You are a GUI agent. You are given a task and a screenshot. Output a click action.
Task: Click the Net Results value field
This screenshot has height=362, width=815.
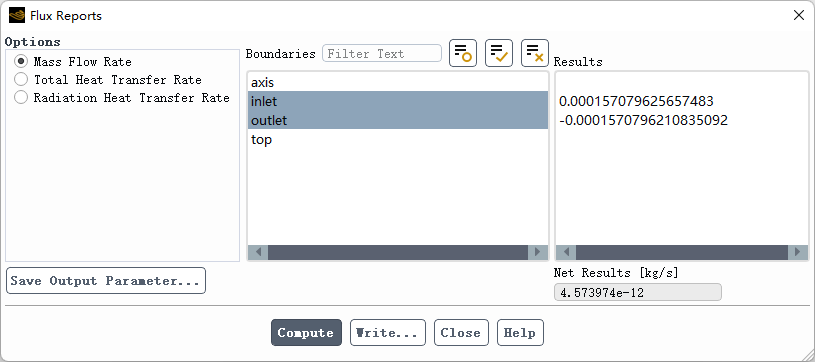pyautogui.click(x=638, y=292)
